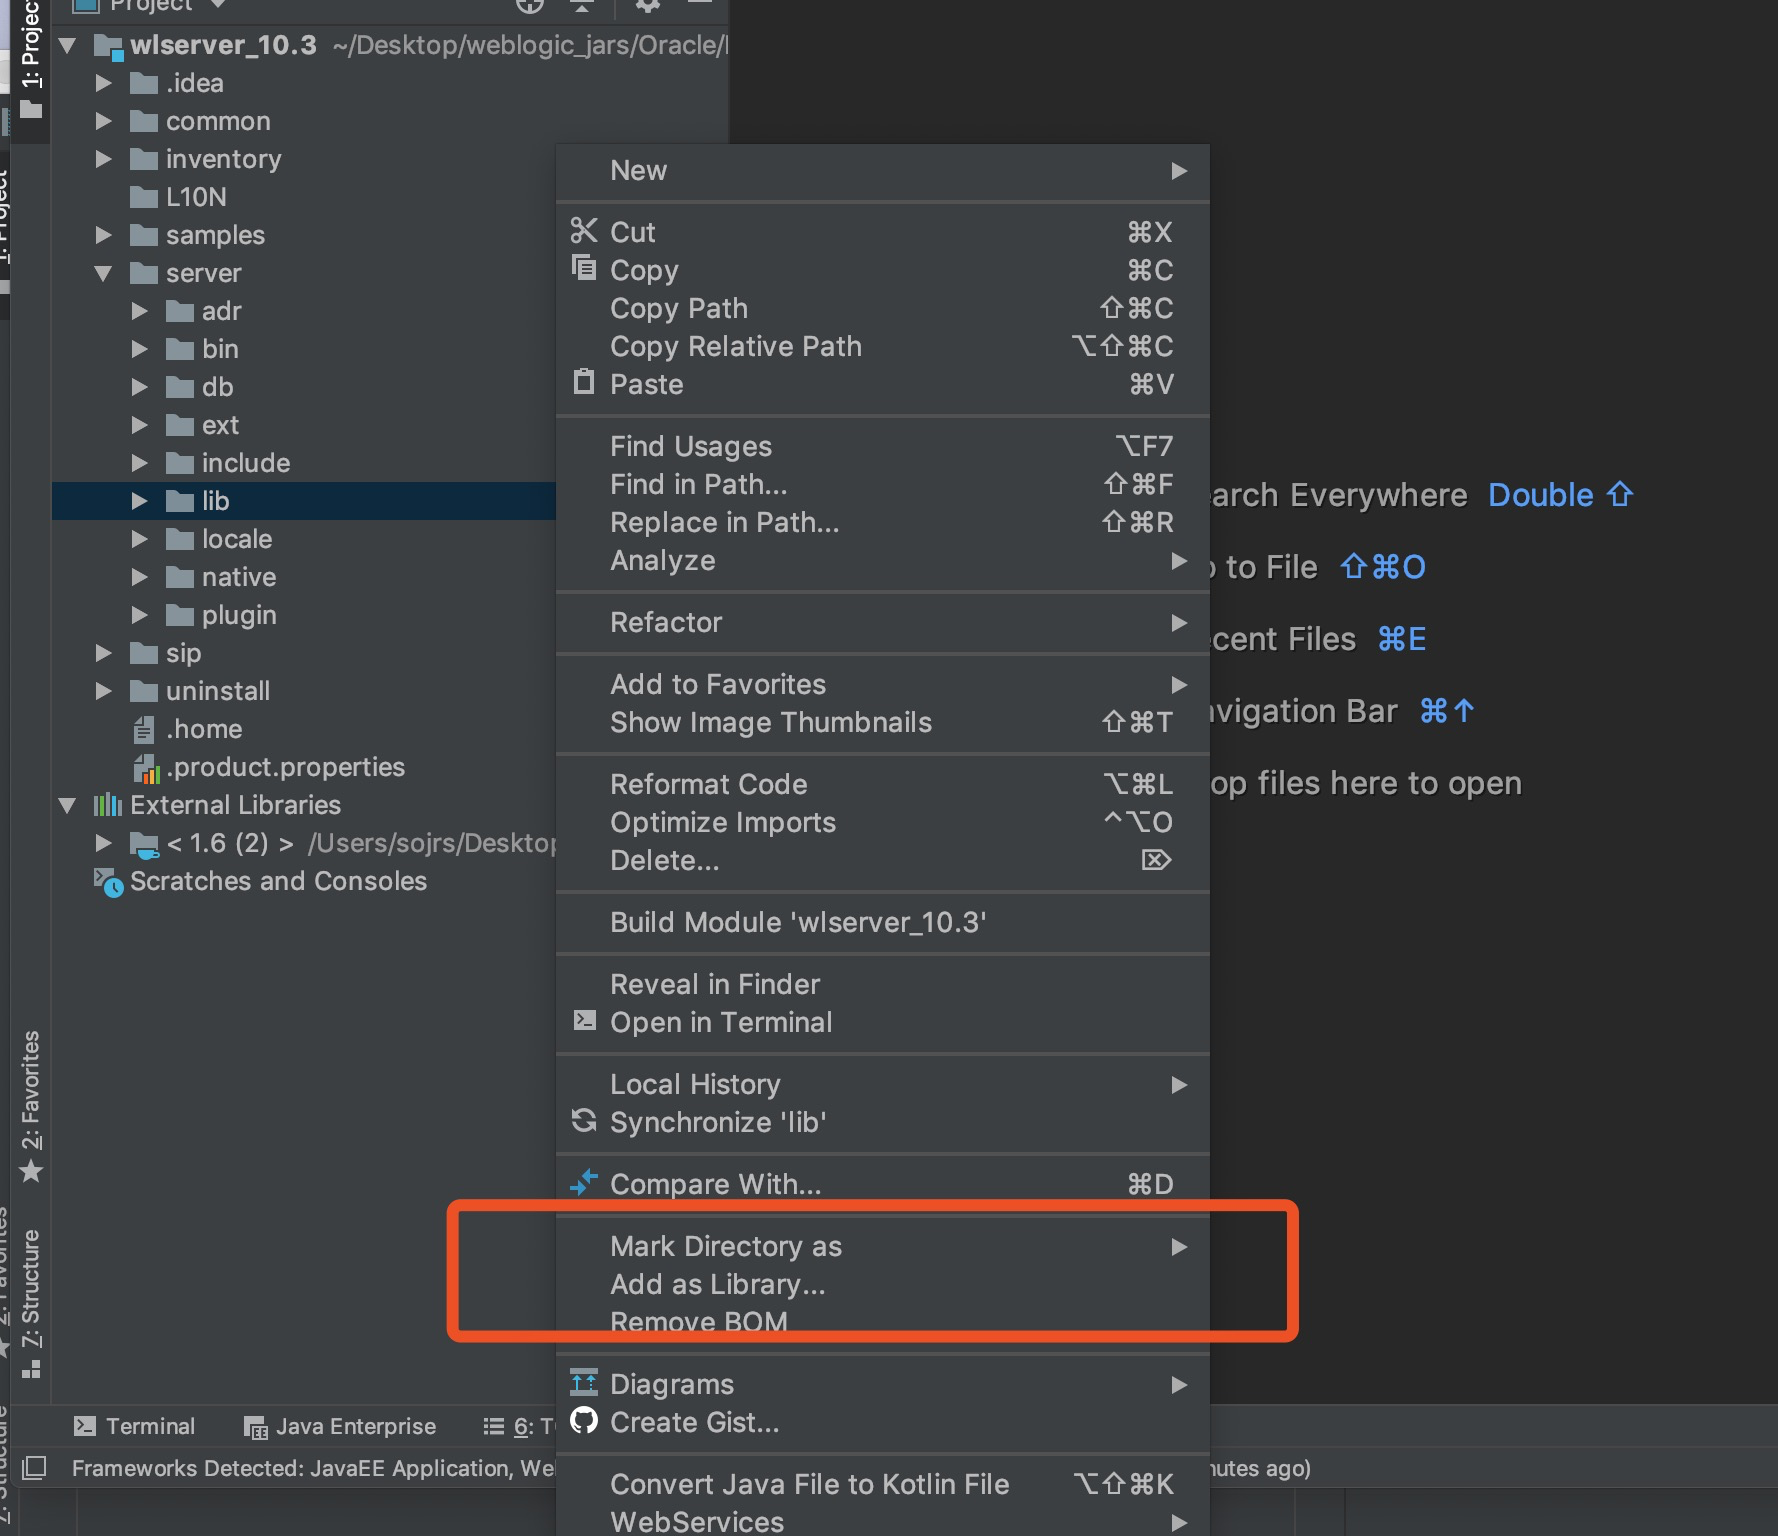Click the Terminal tool window icon
The height and width of the screenshot is (1536, 1778).
click(x=85, y=1426)
